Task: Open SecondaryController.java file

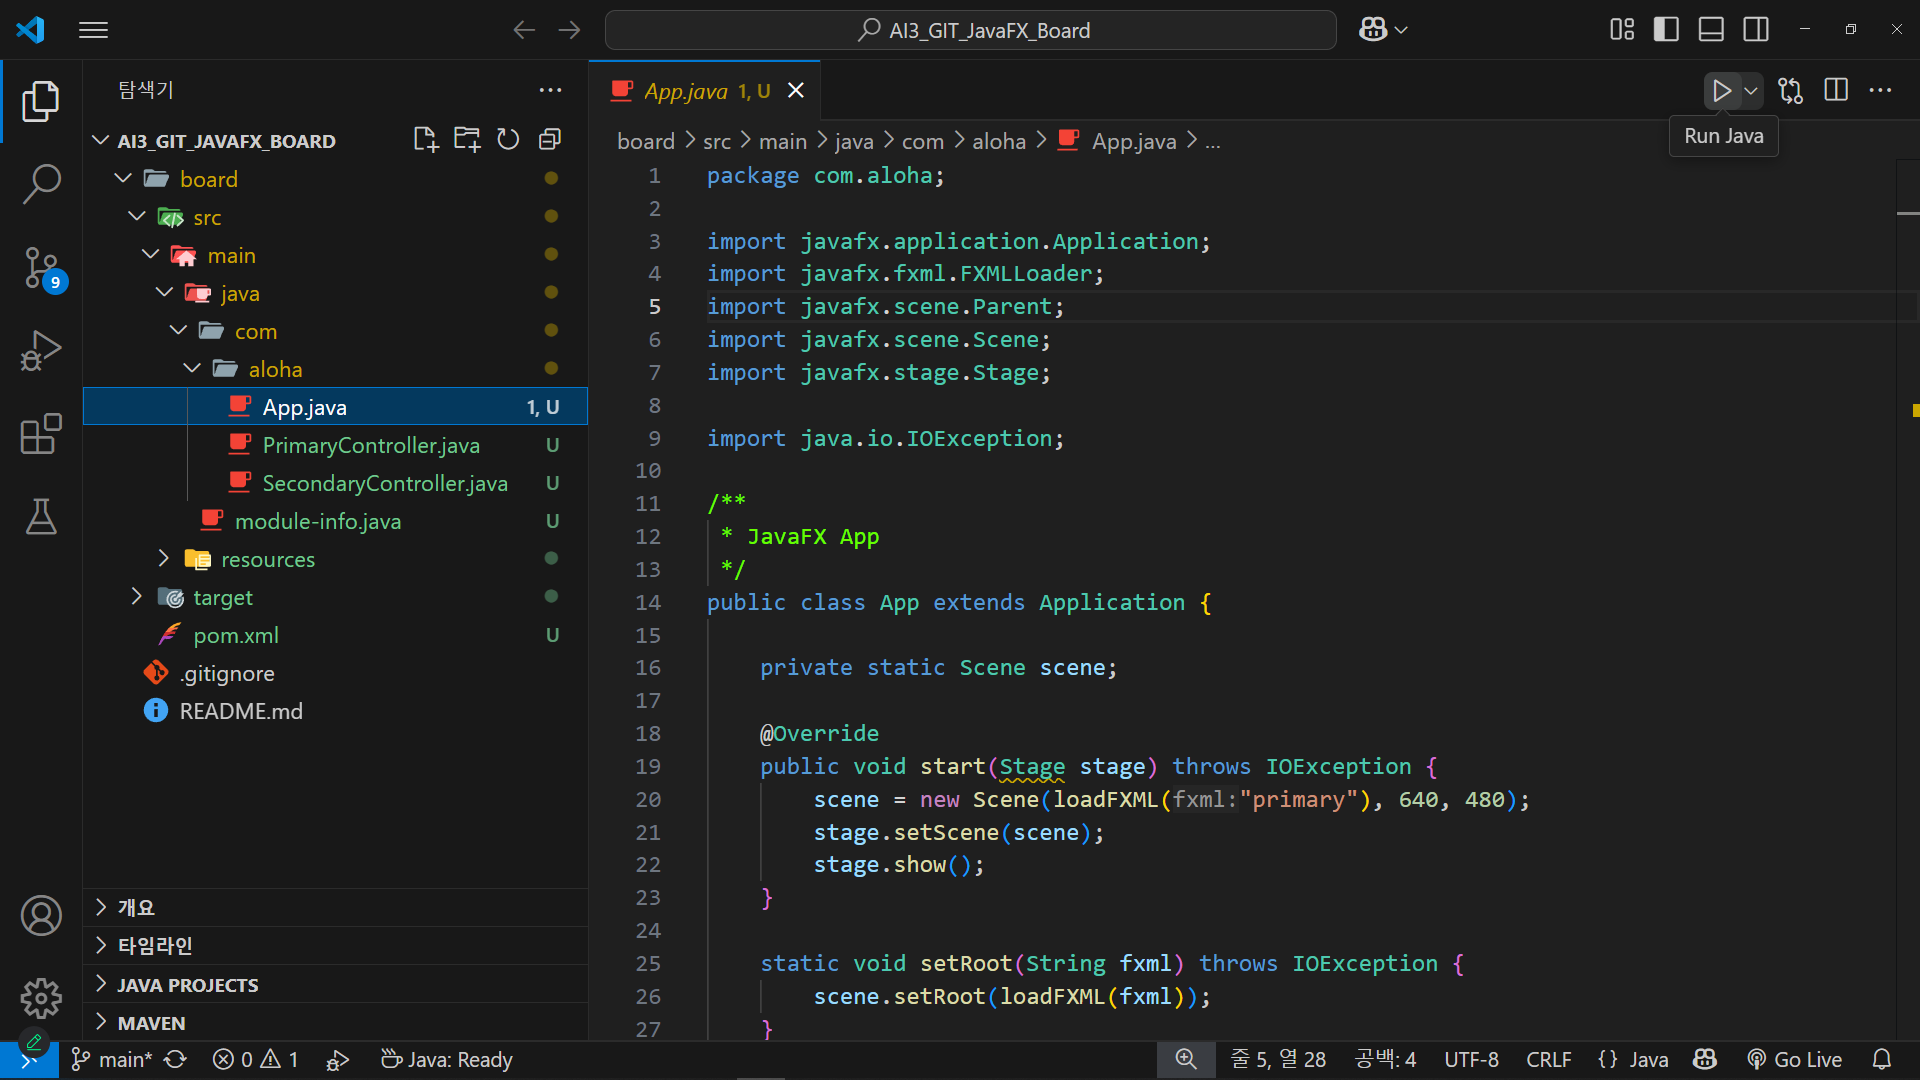Action: pyautogui.click(x=385, y=483)
